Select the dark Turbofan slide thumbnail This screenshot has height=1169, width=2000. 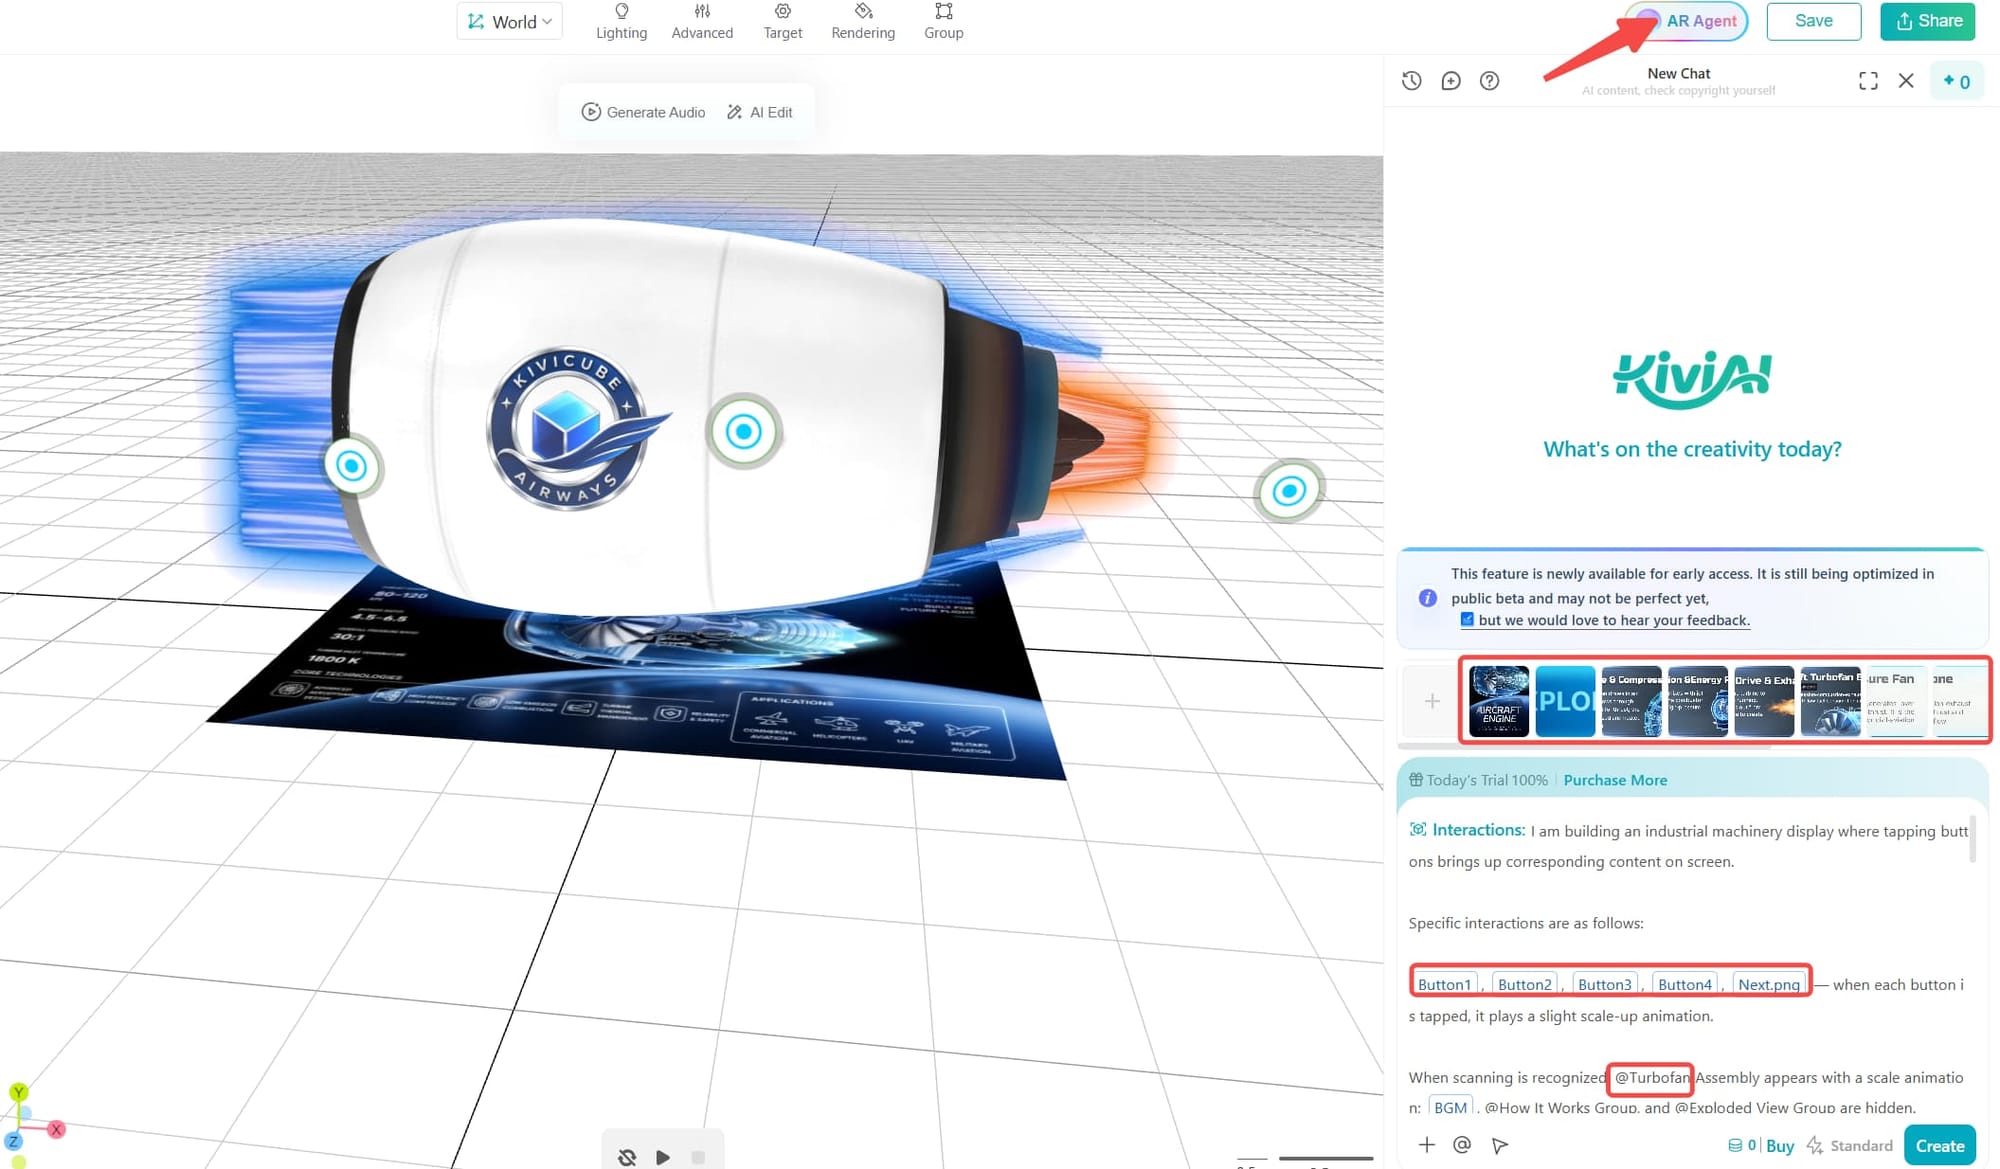[x=1831, y=701]
